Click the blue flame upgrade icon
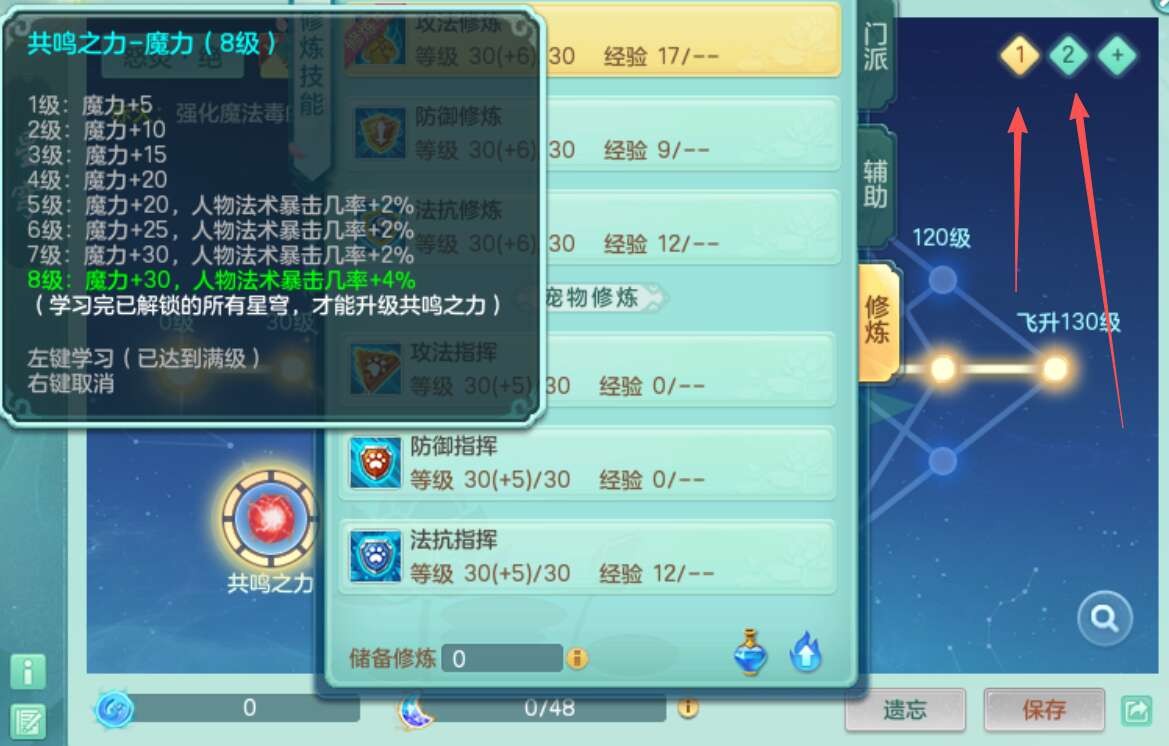 [x=805, y=653]
